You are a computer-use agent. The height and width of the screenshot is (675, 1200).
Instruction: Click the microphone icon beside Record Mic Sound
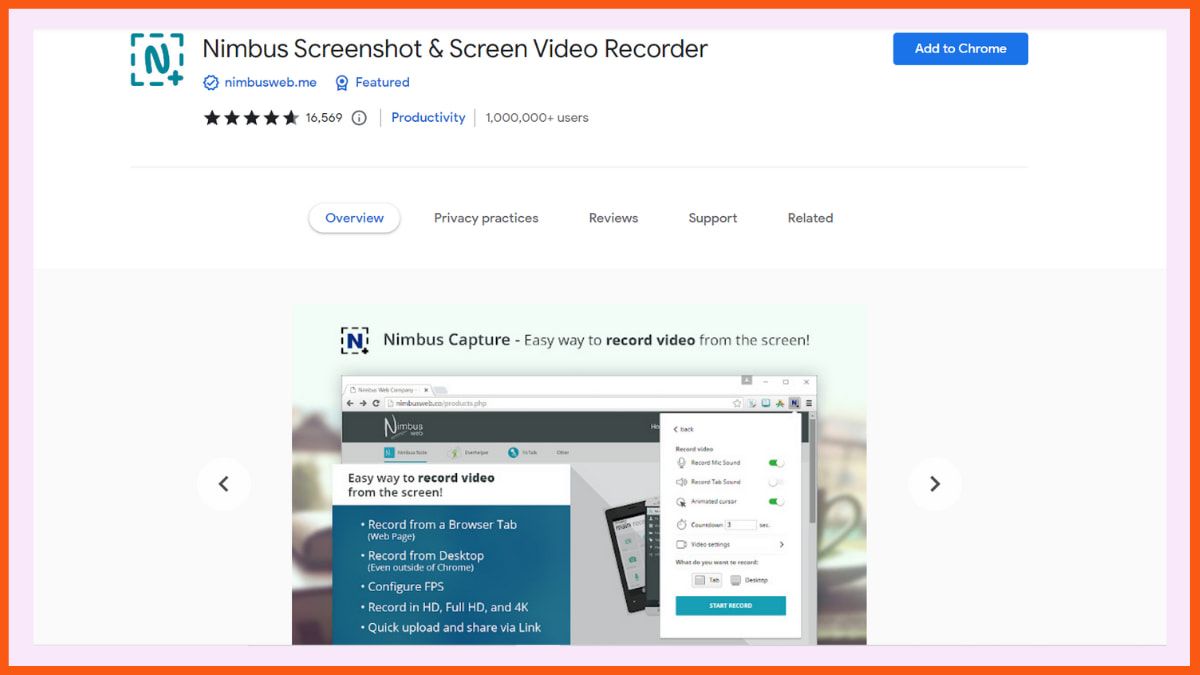[x=682, y=463]
